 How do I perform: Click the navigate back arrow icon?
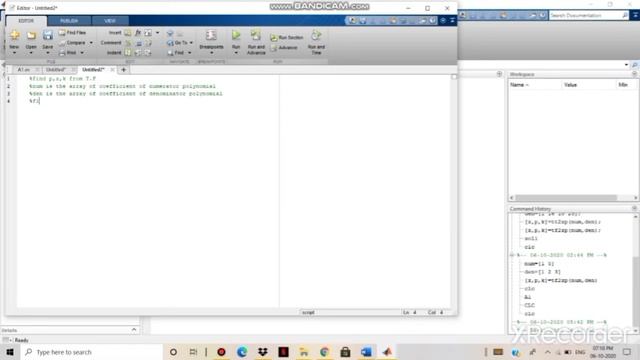(170, 33)
